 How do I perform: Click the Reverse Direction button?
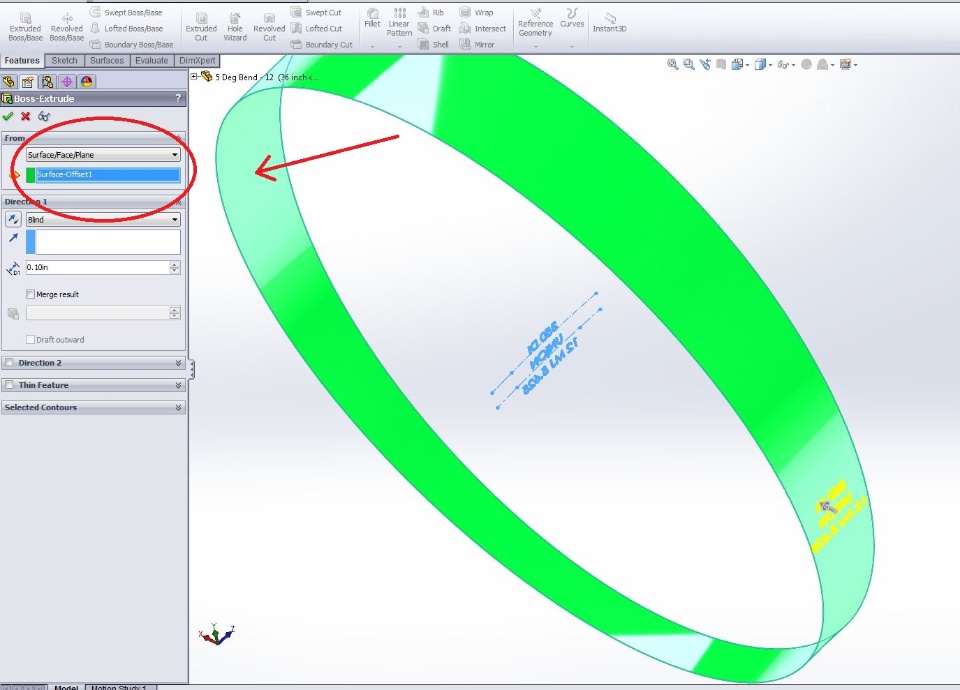click(13, 219)
